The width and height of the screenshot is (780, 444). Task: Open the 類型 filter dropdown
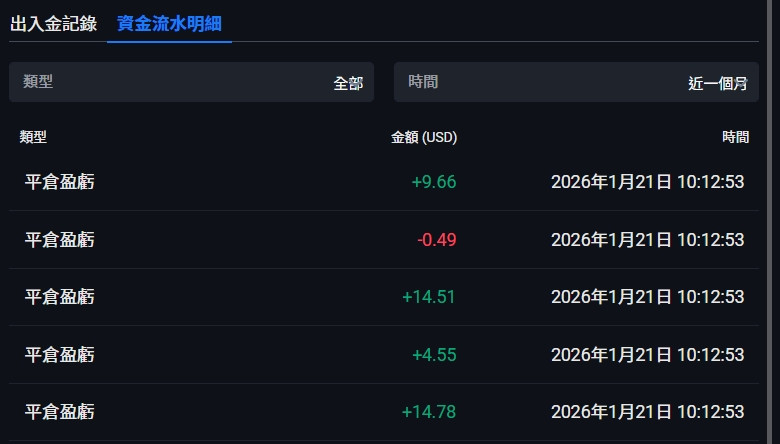[191, 82]
